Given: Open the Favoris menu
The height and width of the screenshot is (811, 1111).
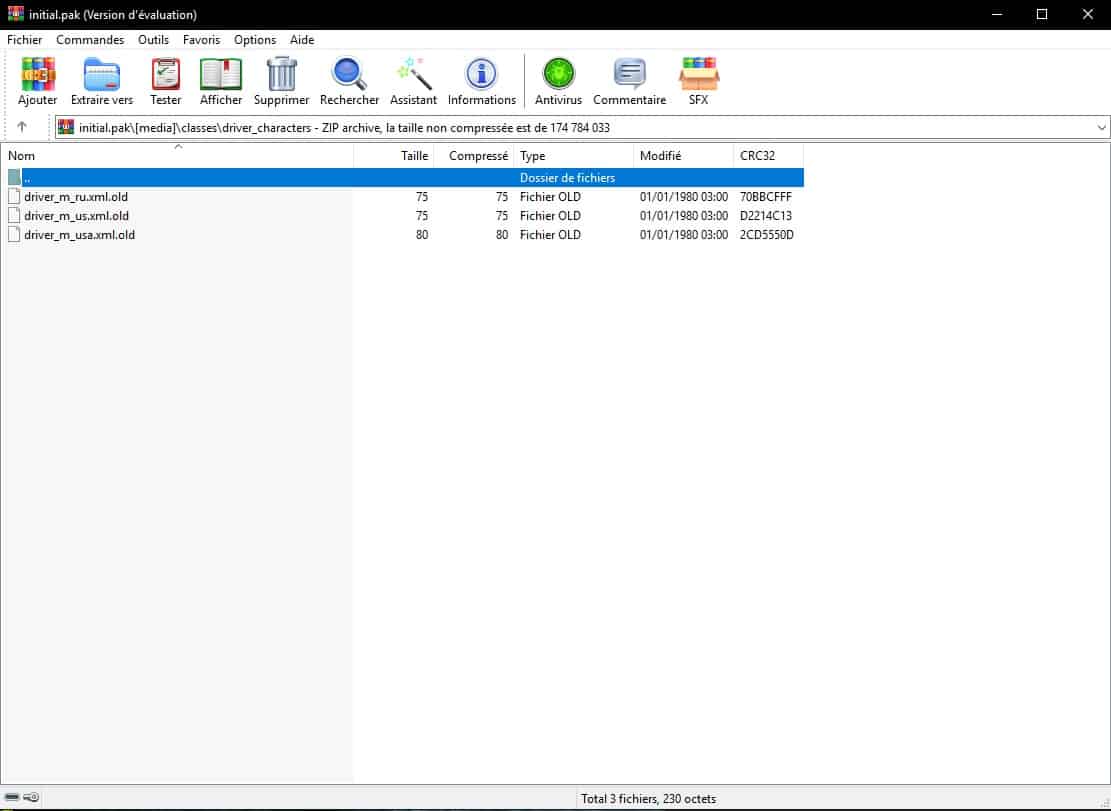Looking at the screenshot, I should click(201, 40).
